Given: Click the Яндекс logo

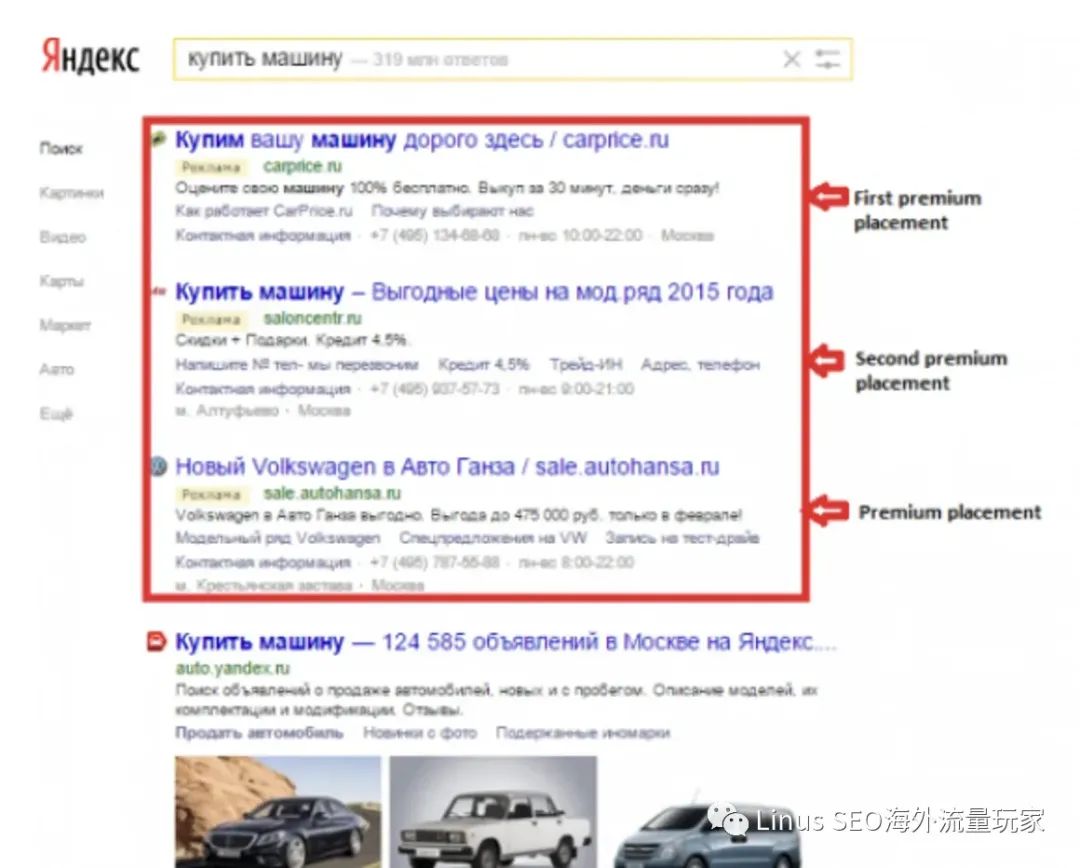Looking at the screenshot, I should tap(90, 58).
